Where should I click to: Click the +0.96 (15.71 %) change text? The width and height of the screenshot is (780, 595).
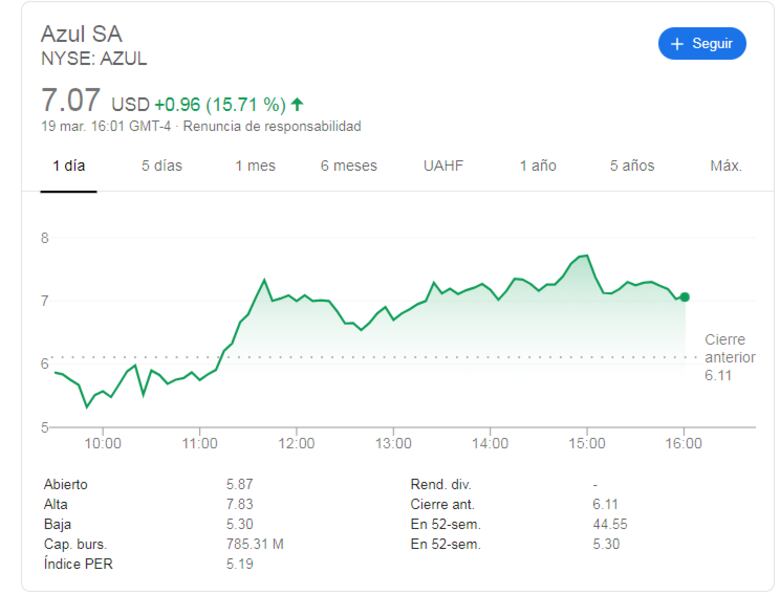point(220,104)
